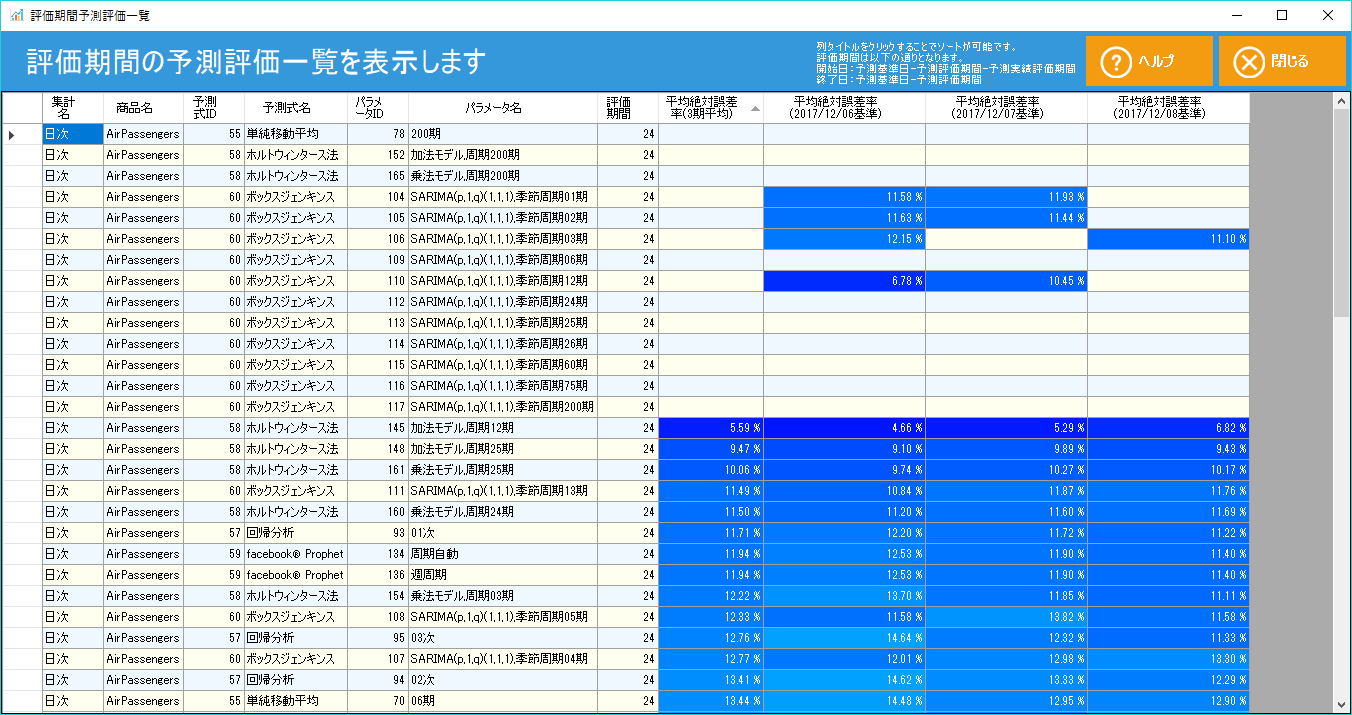Image resolution: width=1352 pixels, height=715 pixels.
Task: Select the SARIMA 季節周期60期 parameter cell
Action: [503, 365]
